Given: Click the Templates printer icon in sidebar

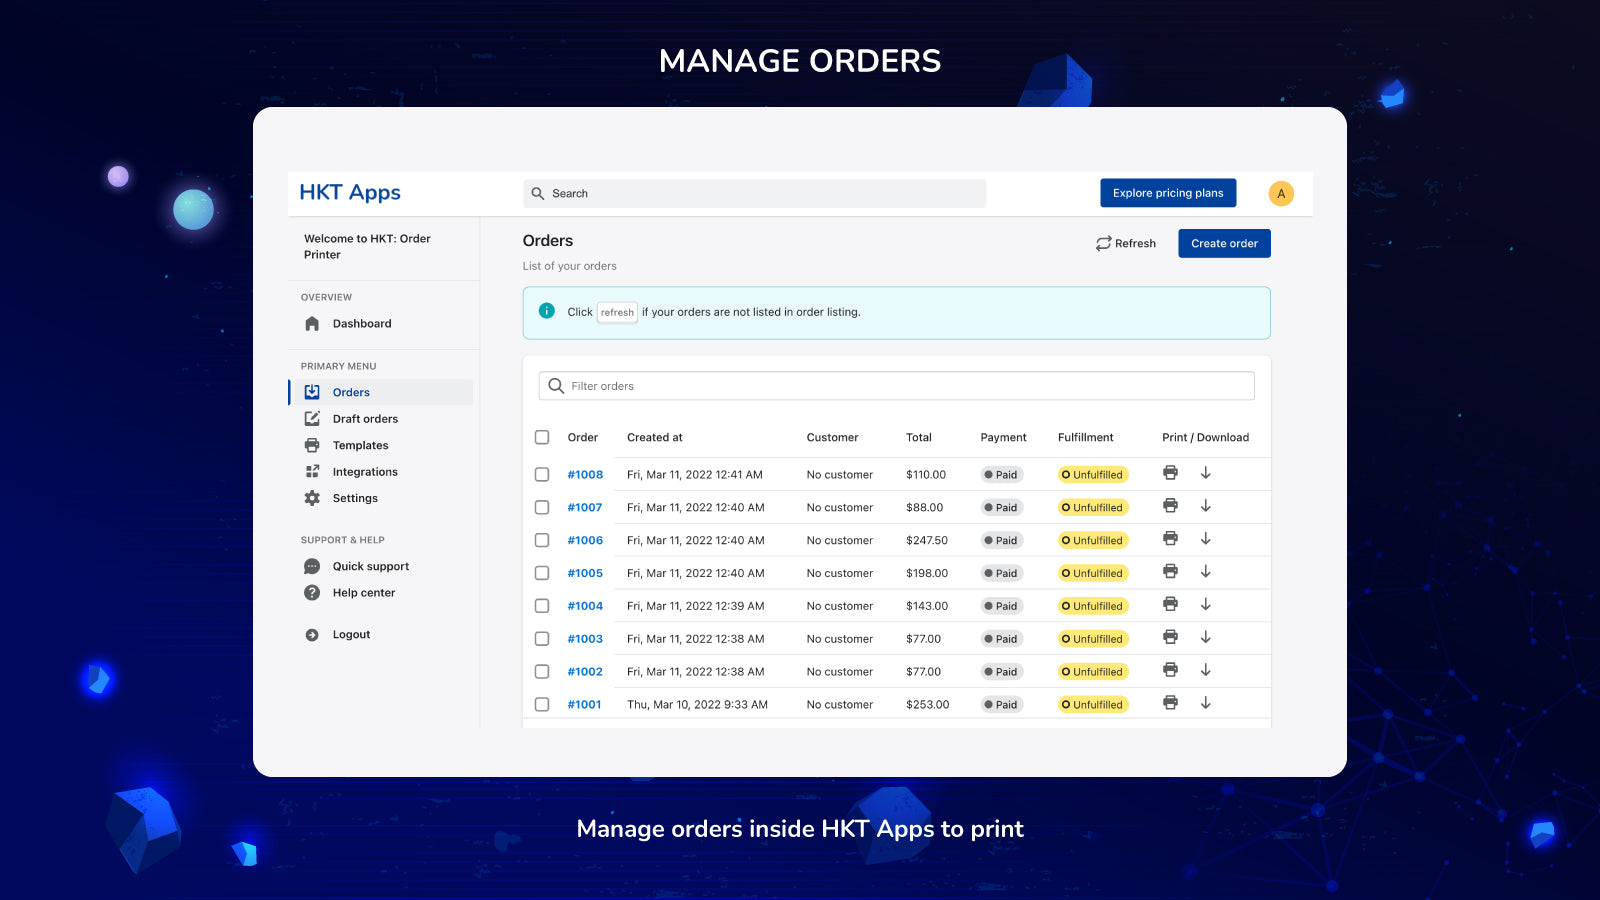Looking at the screenshot, I should [x=312, y=445].
